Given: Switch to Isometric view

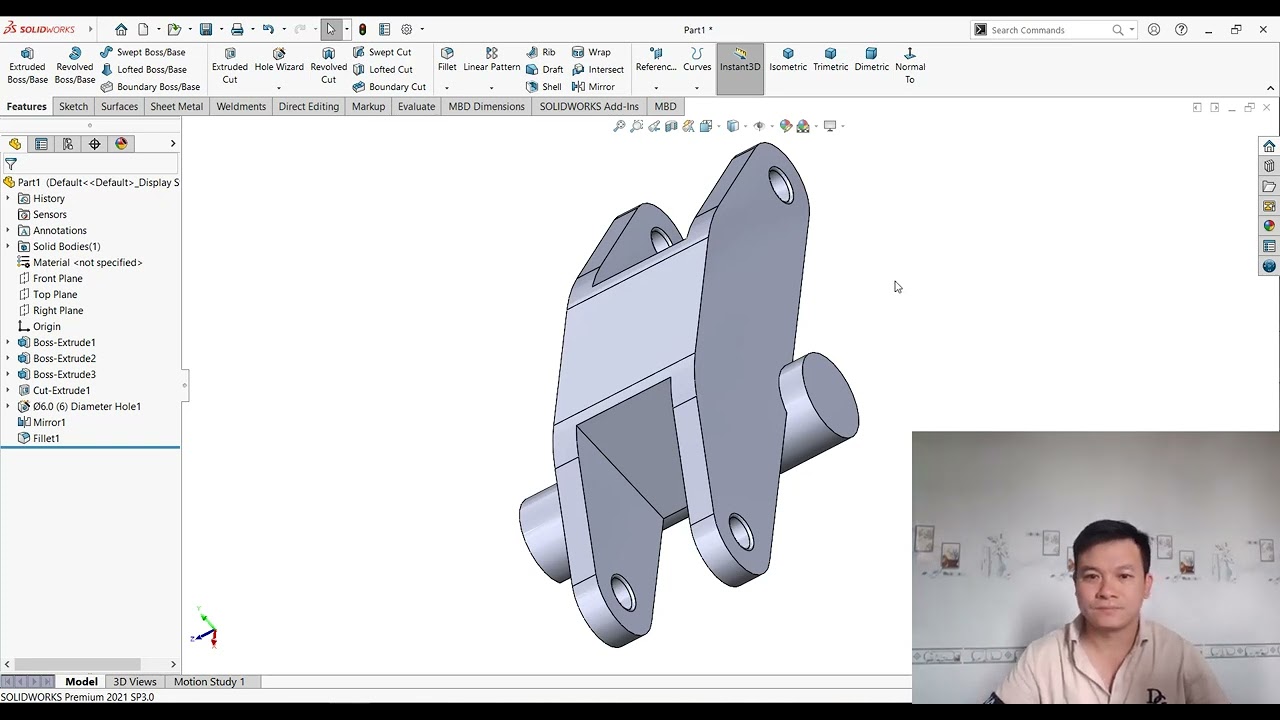Looking at the screenshot, I should click(788, 60).
